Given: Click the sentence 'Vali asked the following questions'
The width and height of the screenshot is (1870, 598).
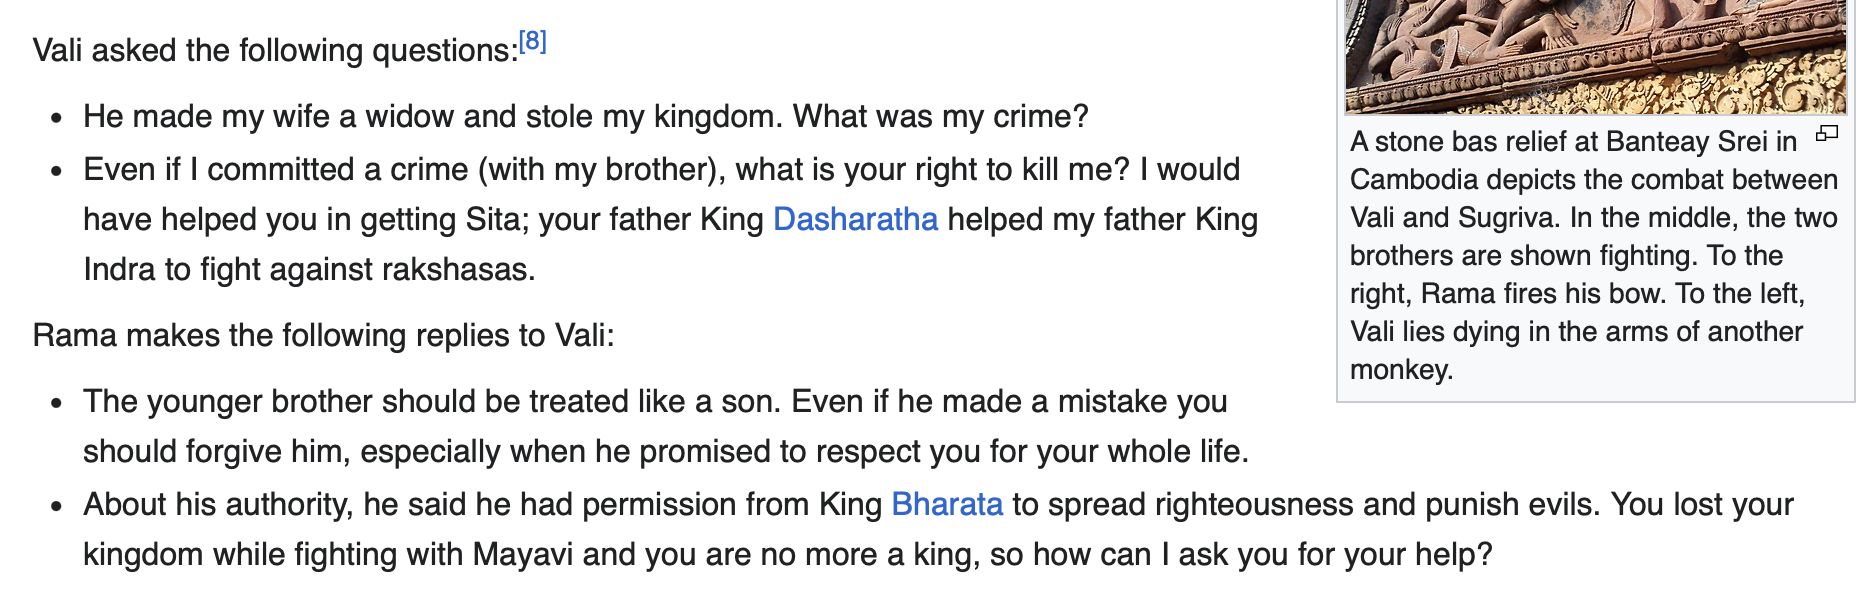Looking at the screenshot, I should (x=275, y=50).
